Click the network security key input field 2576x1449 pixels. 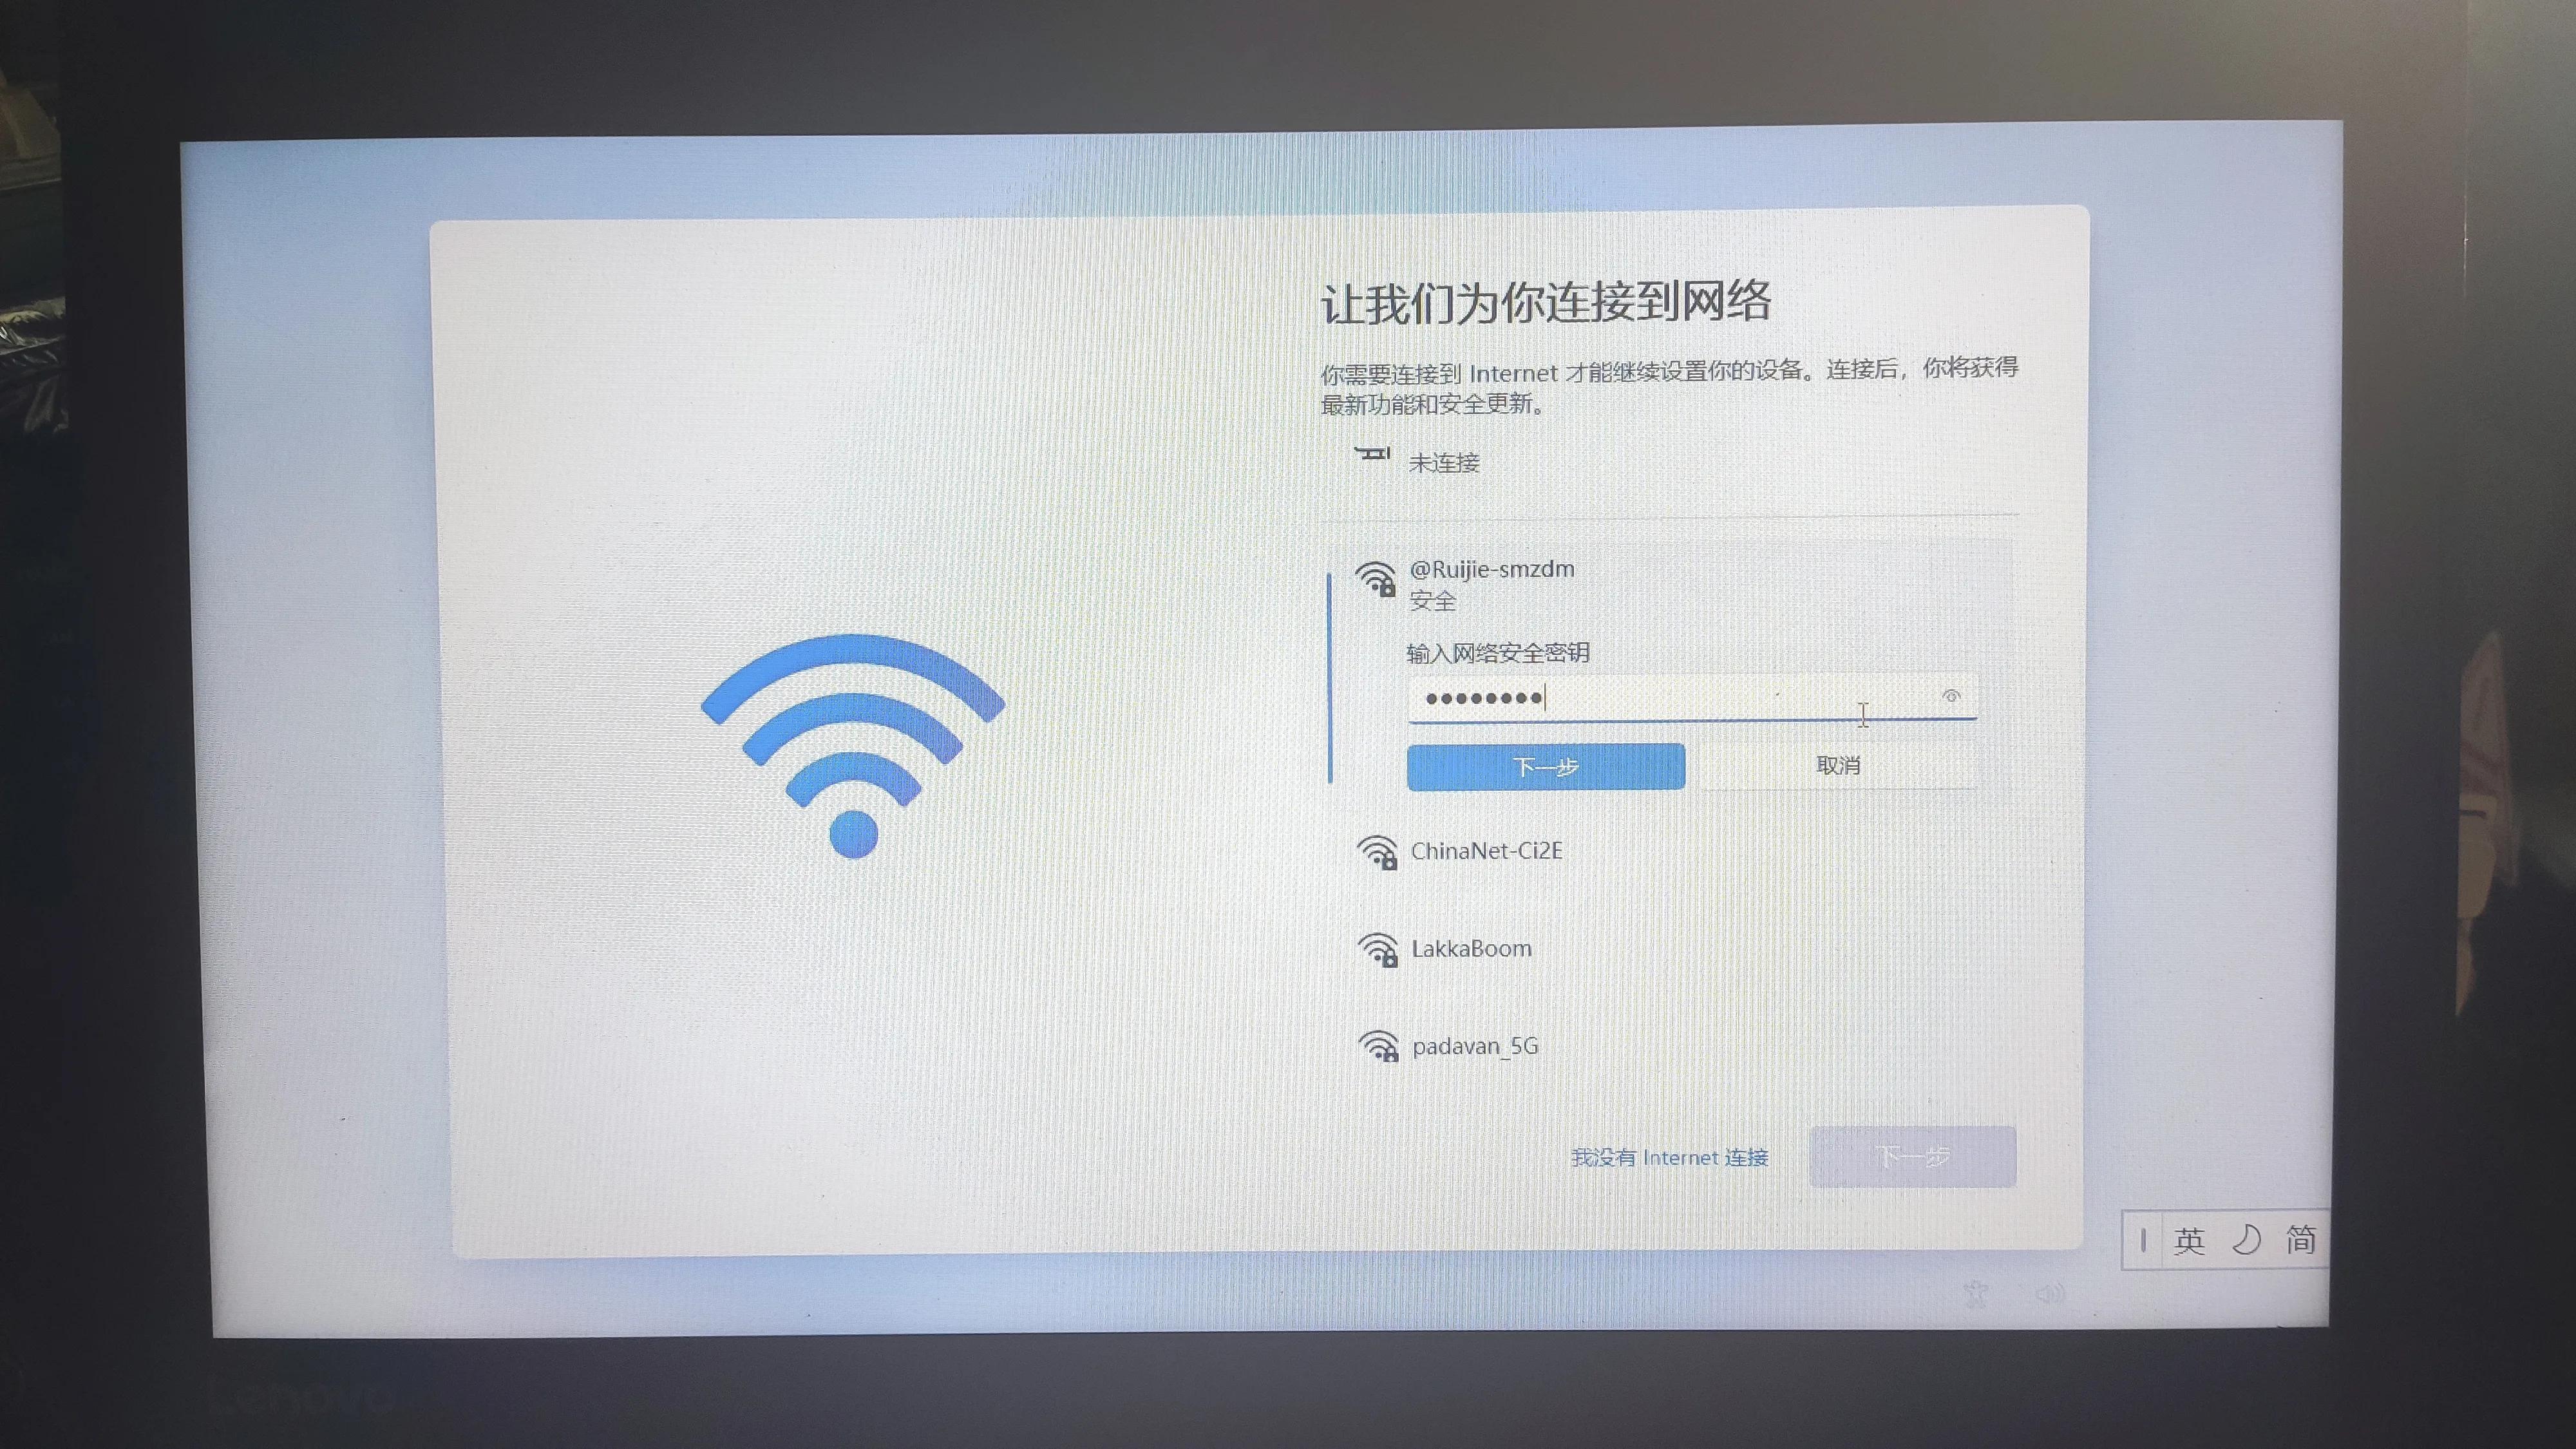[1690, 696]
